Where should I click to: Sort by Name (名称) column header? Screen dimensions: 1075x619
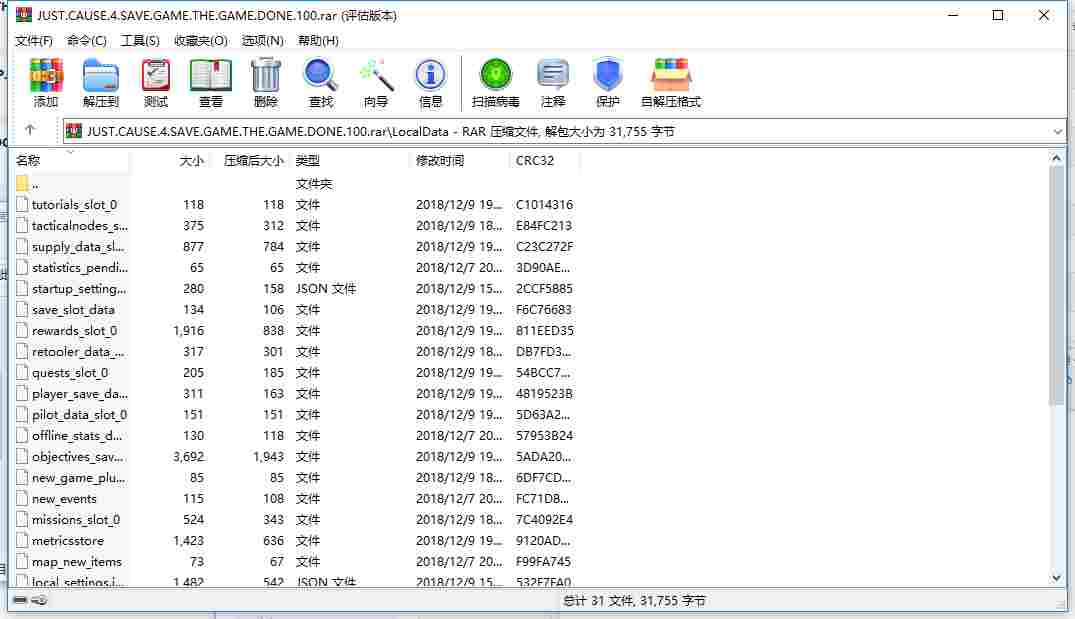[x=71, y=160]
